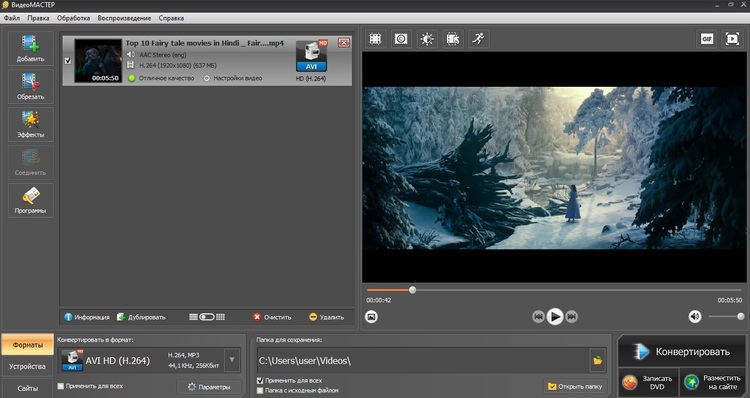This screenshot has height=398, width=750.
Task: Click Разместить на сайте button
Action: pos(713,382)
